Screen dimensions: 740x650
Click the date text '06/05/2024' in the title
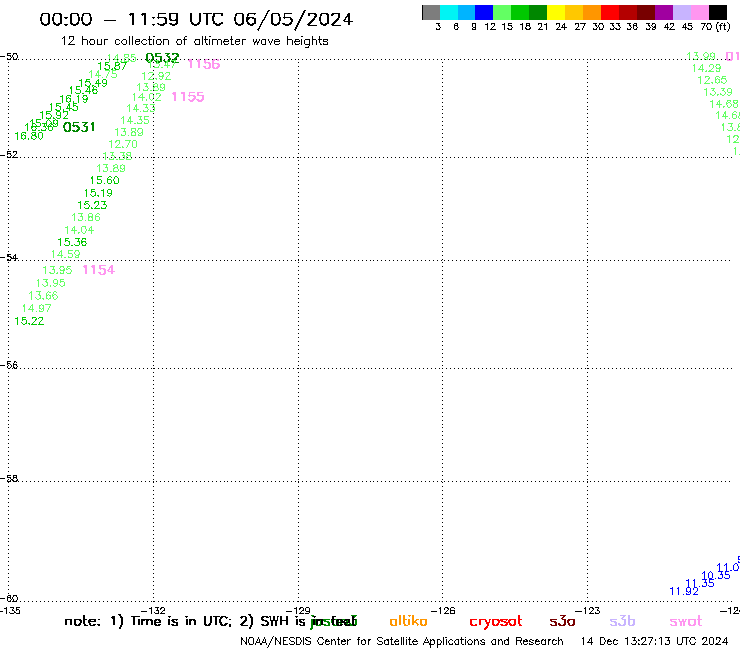tap(293, 20)
